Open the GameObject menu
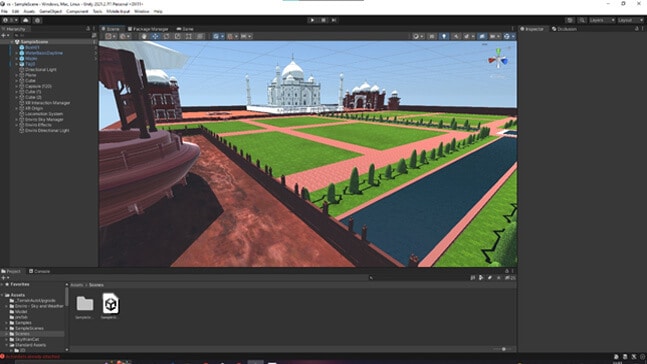Image resolution: width=647 pixels, height=364 pixels. (x=50, y=12)
